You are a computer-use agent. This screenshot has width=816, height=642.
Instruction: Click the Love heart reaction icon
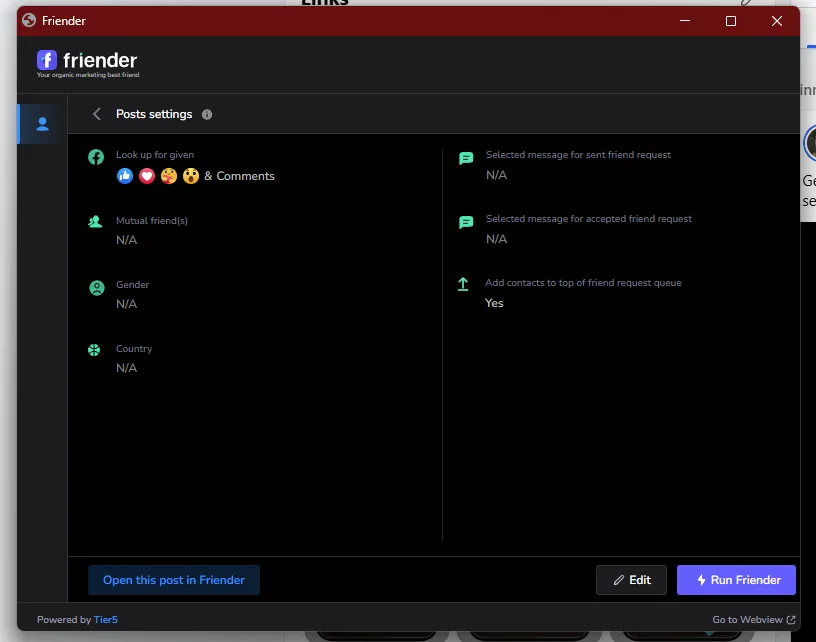[147, 176]
